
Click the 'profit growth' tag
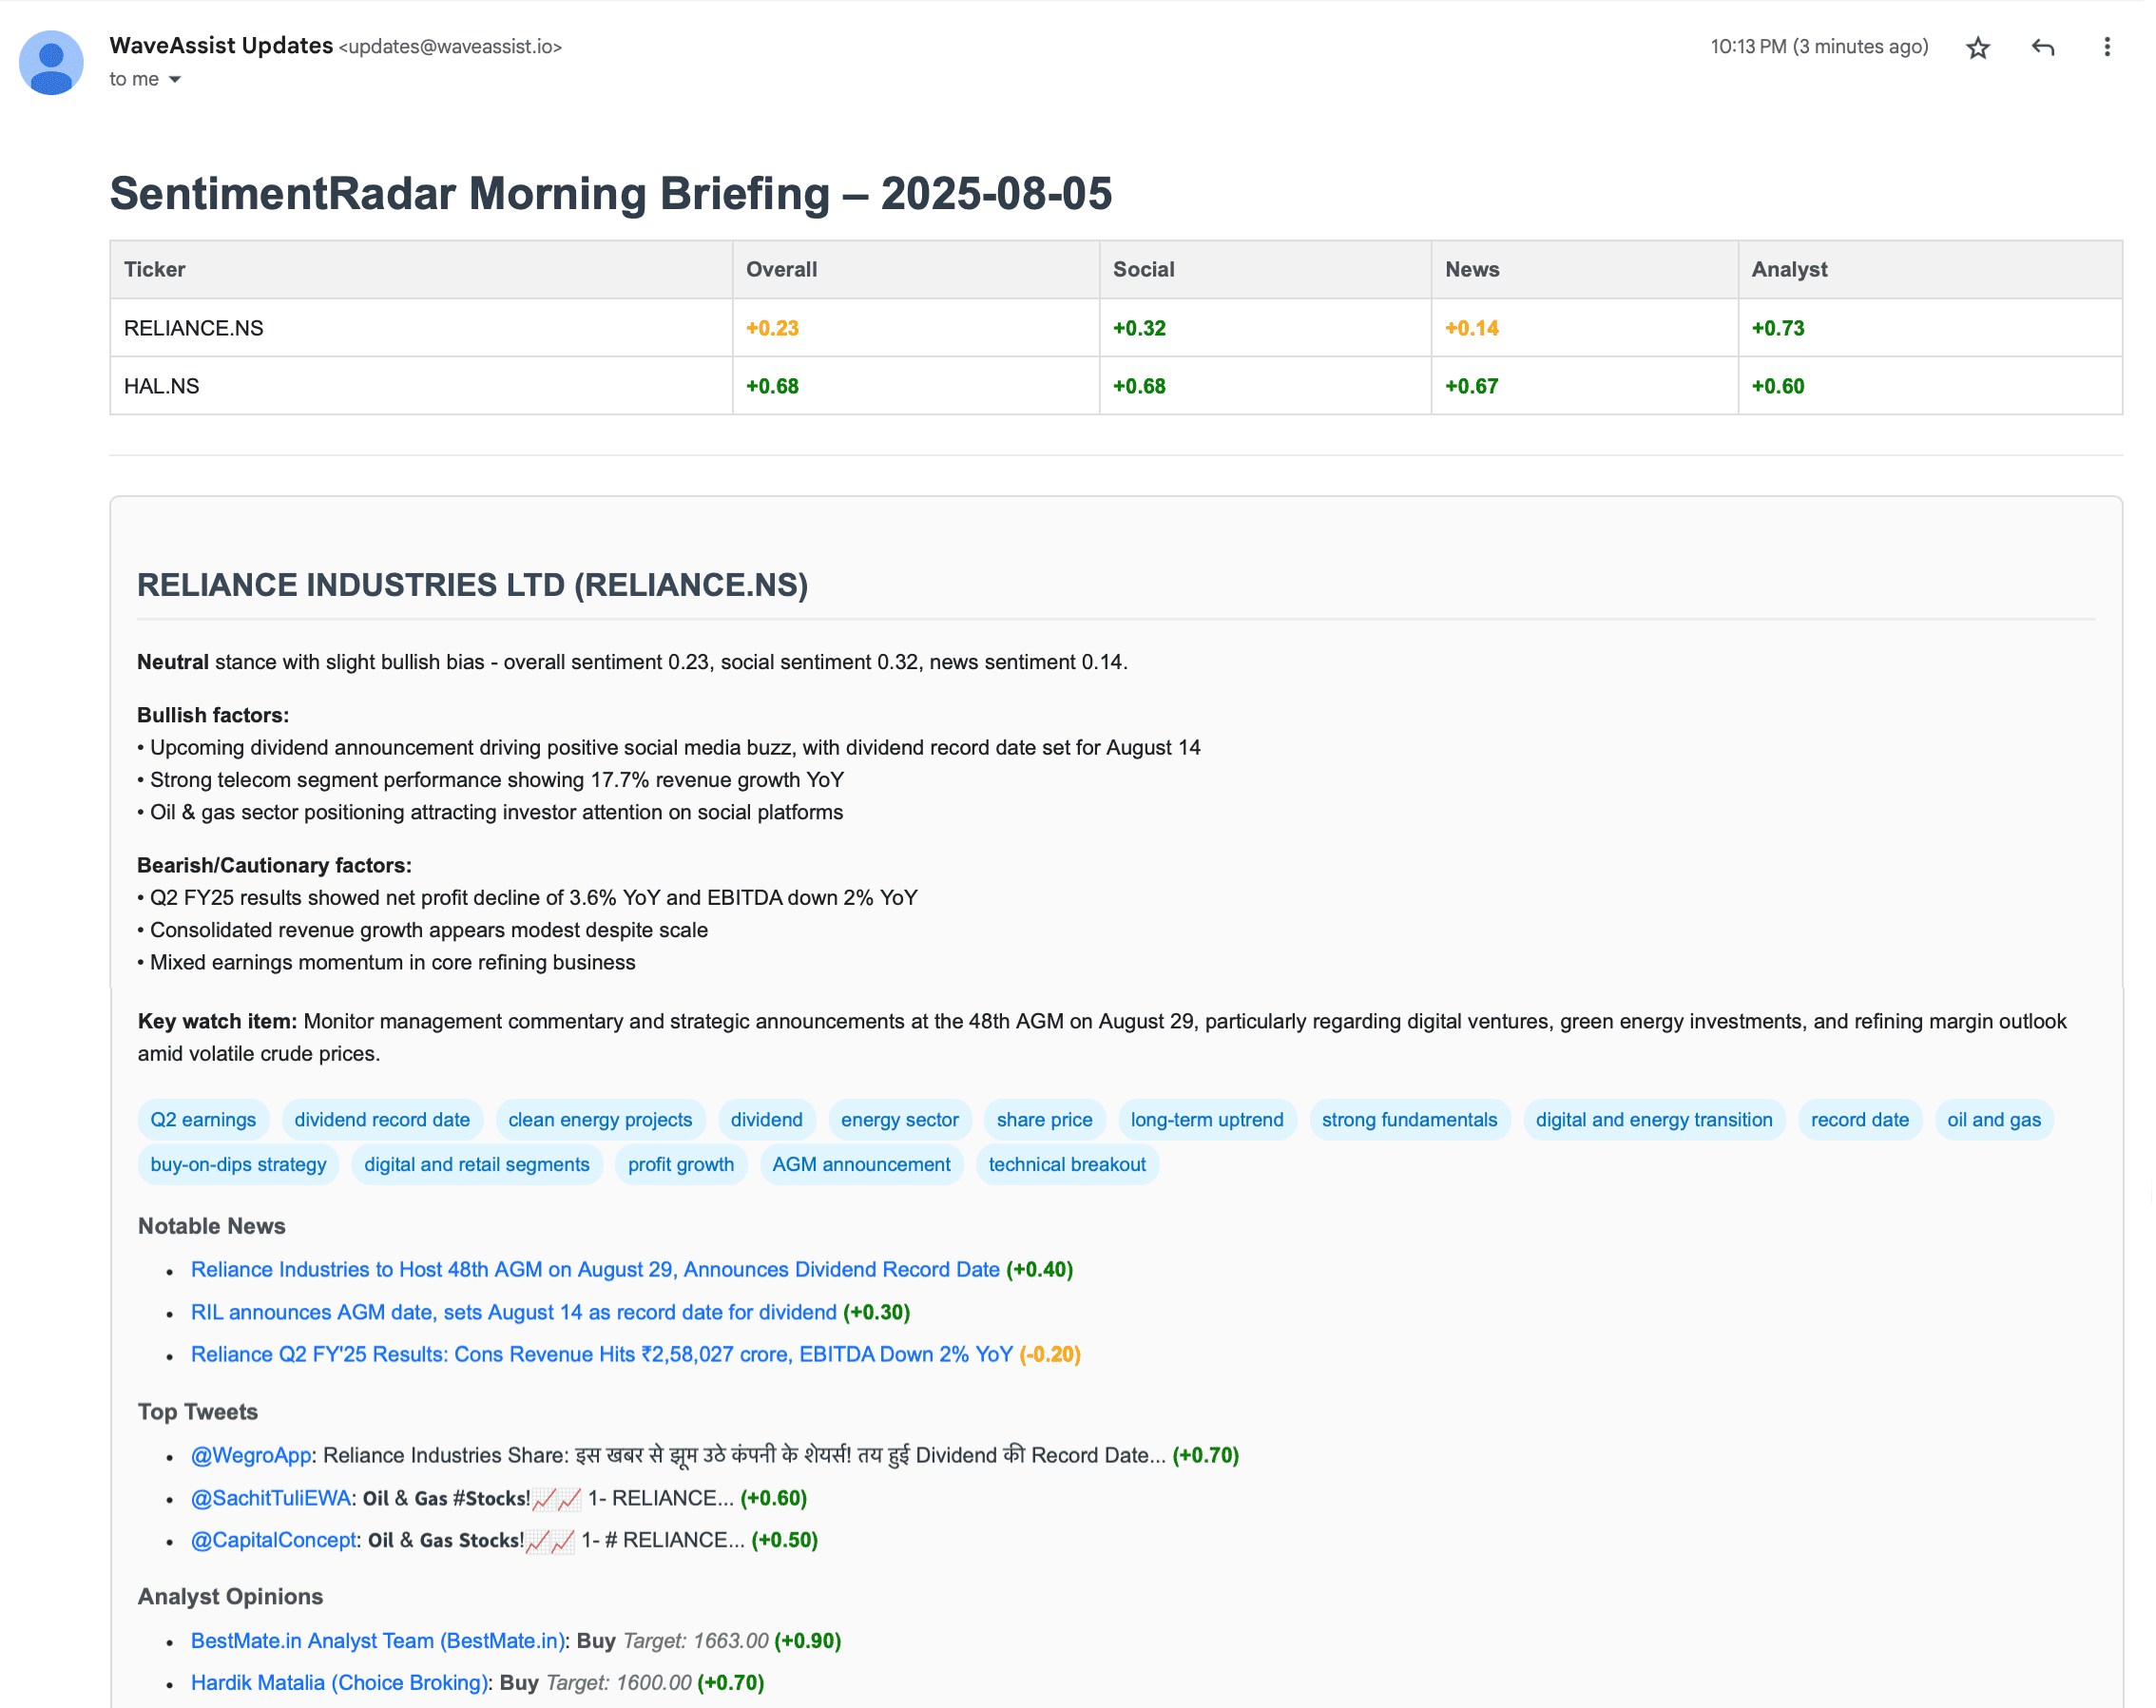coord(681,1164)
